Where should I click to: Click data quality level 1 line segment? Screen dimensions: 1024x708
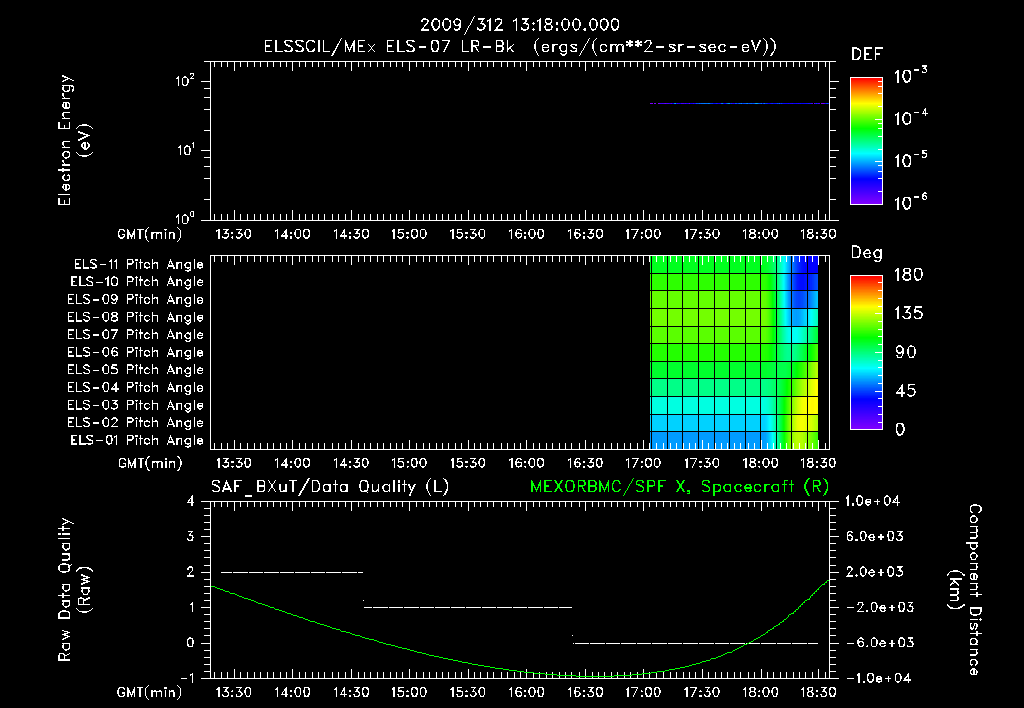(468, 607)
